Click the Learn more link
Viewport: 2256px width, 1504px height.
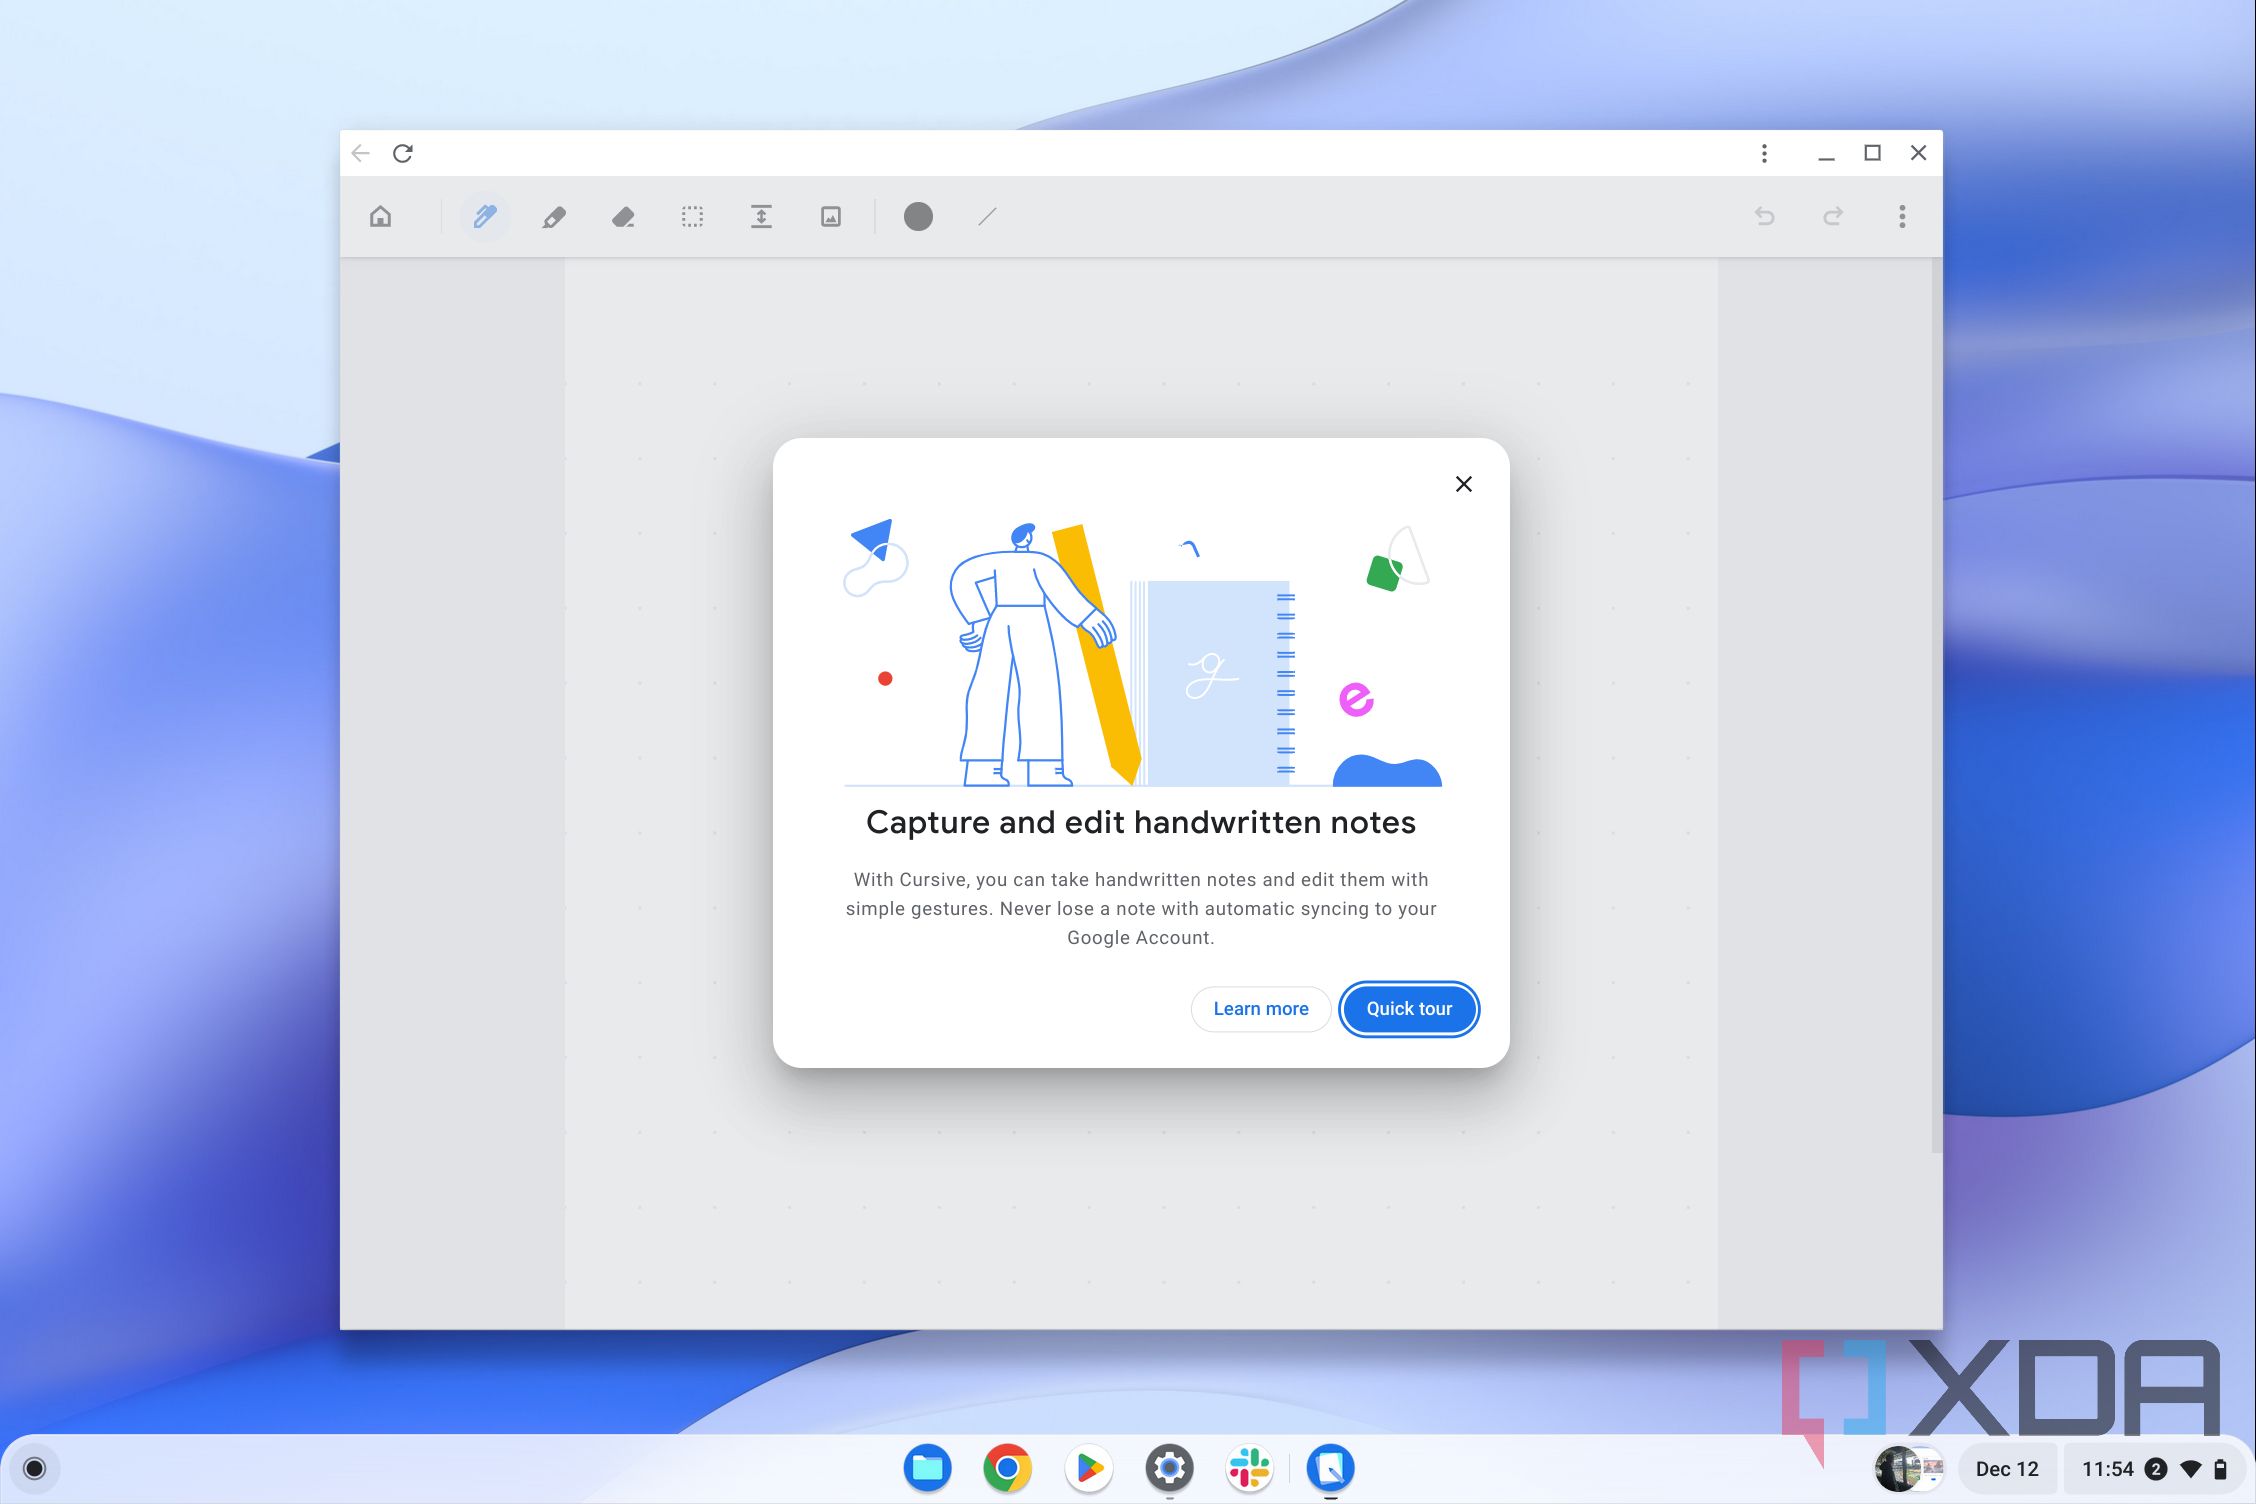pos(1260,1008)
